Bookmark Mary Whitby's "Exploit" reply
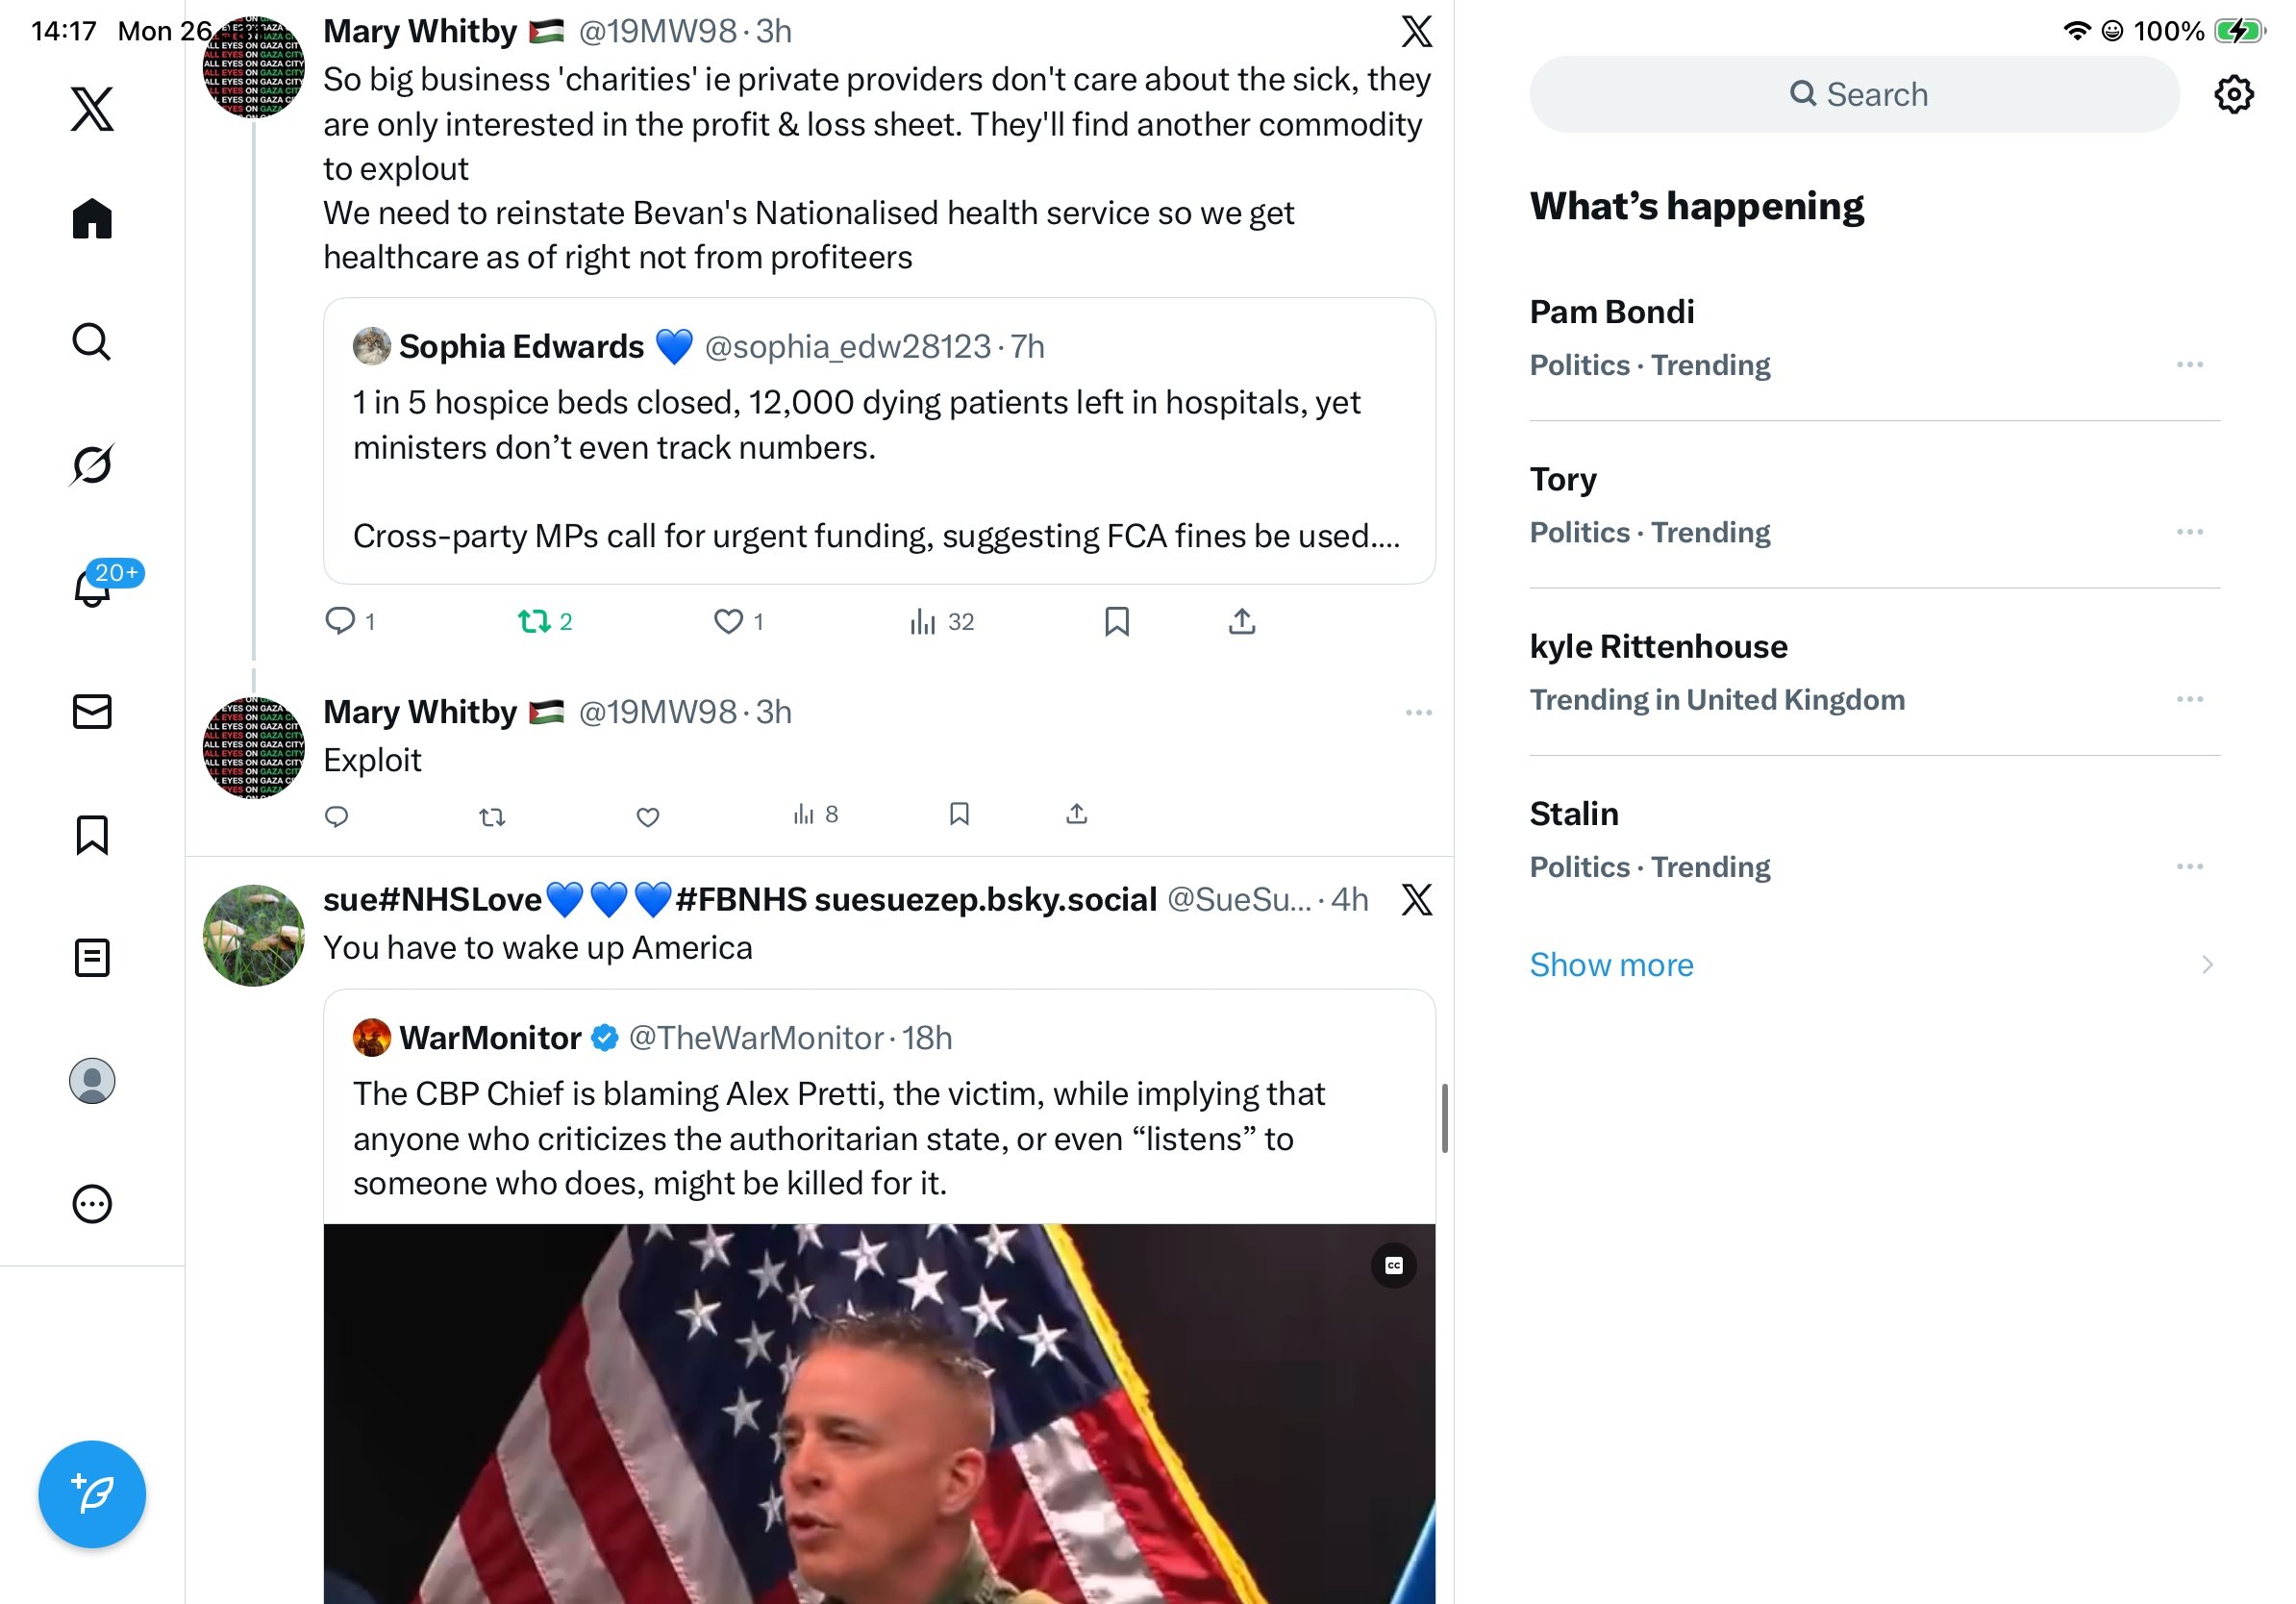 click(959, 814)
